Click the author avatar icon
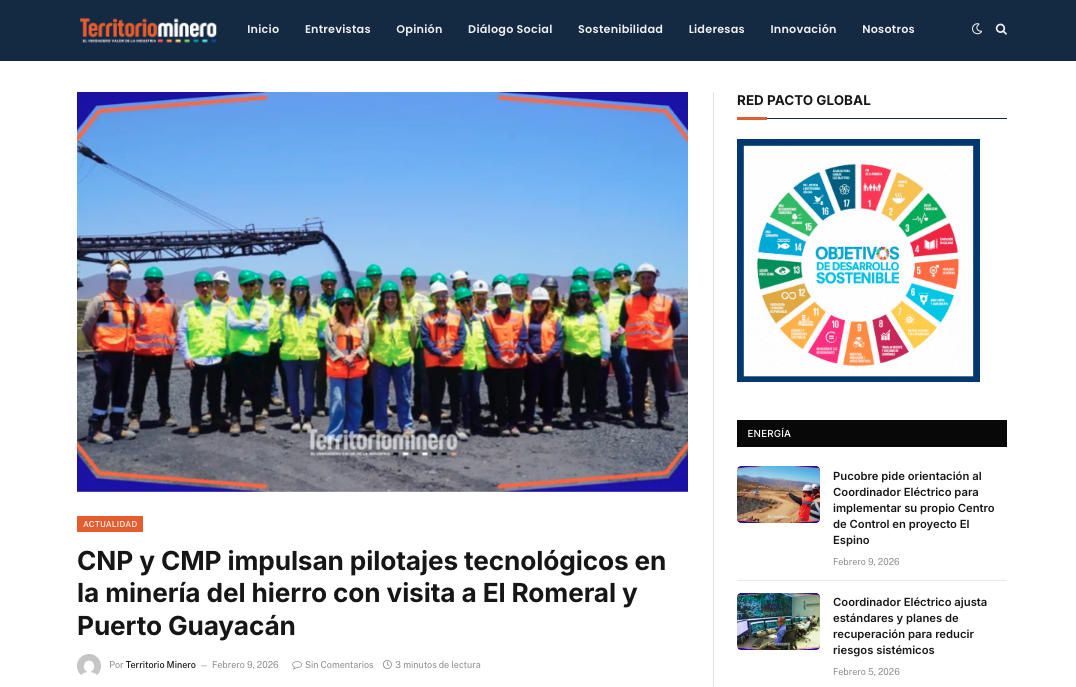Image resolution: width=1076 pixels, height=687 pixels. (89, 665)
